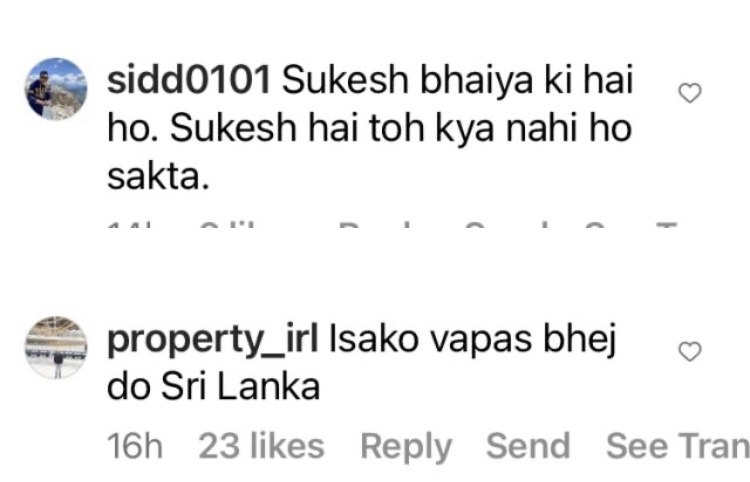750x482 pixels.
Task: Click the 16h timestamp
Action: tap(135, 446)
